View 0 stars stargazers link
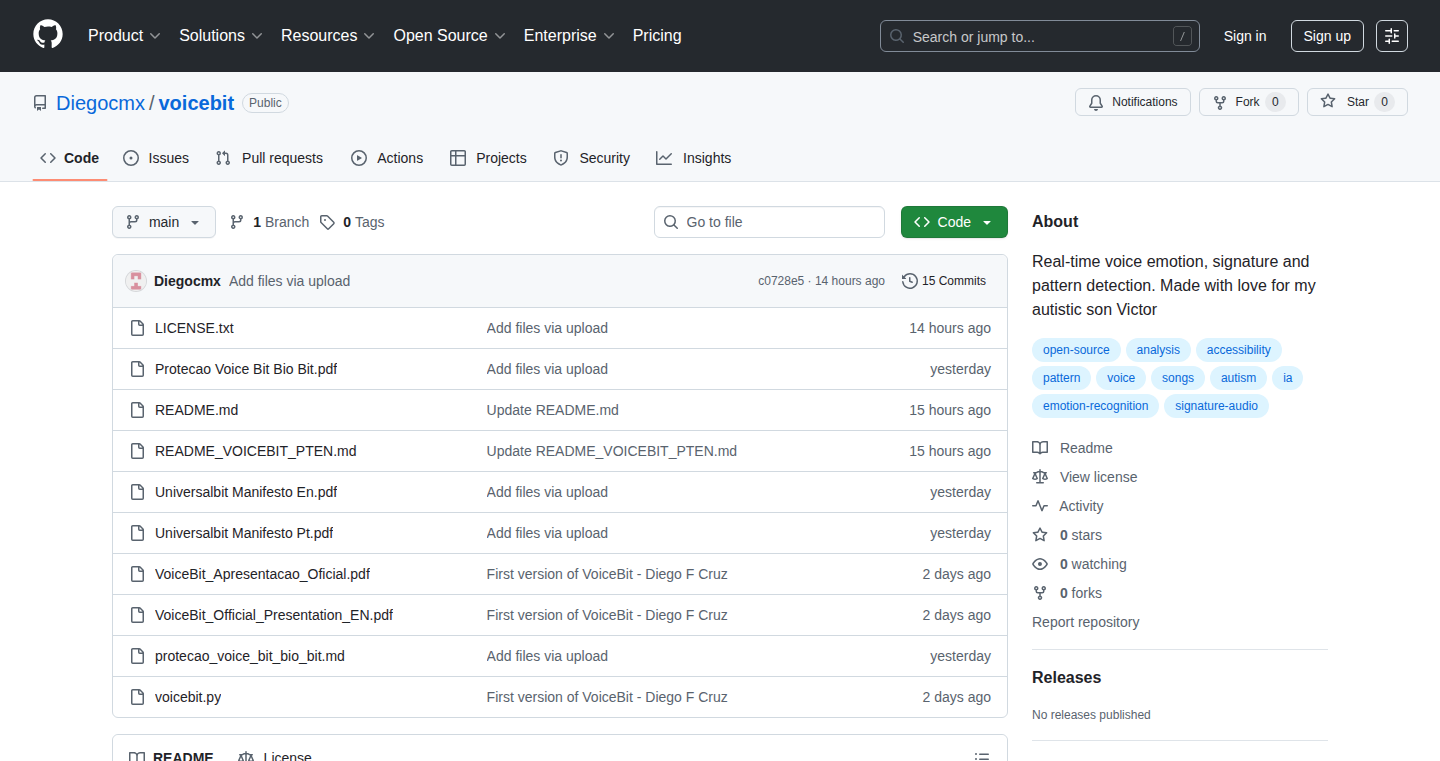The width and height of the screenshot is (1440, 761). (1067, 535)
